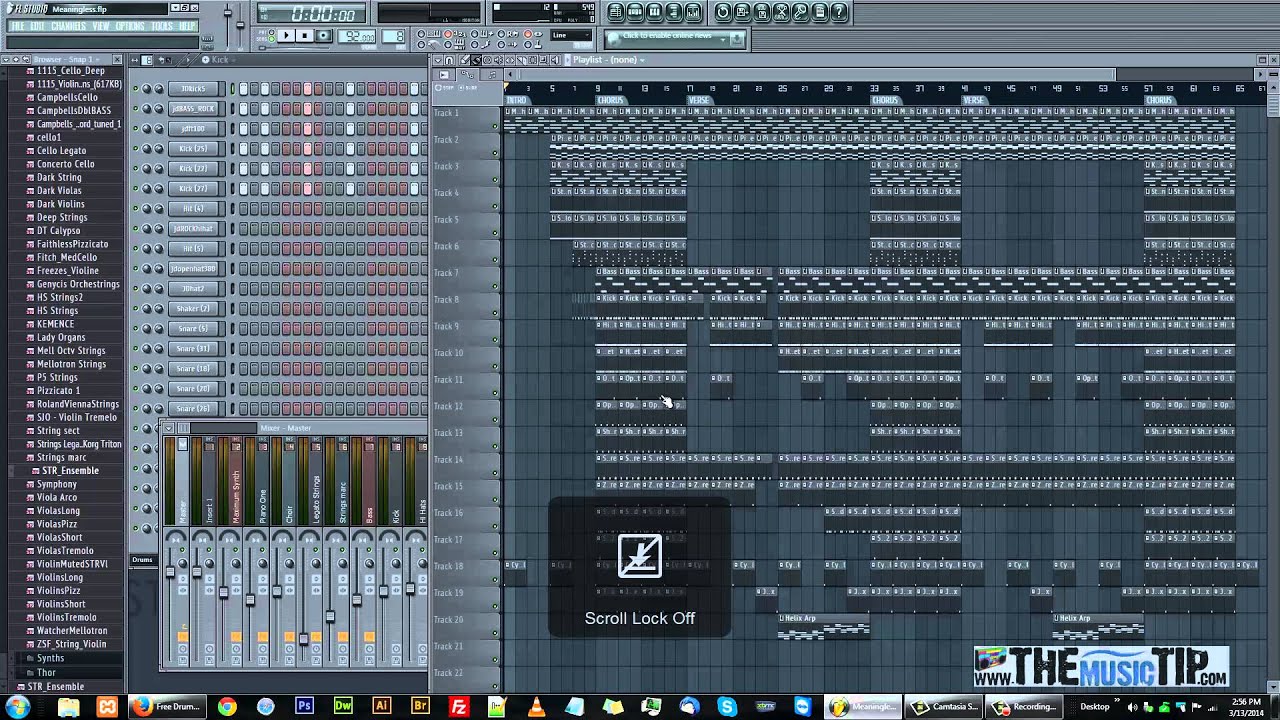Open the Line snap dropdown

pos(572,36)
